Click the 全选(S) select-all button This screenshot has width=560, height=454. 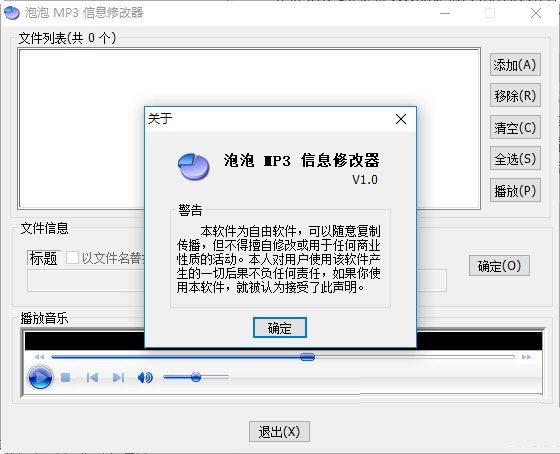pyautogui.click(x=515, y=158)
